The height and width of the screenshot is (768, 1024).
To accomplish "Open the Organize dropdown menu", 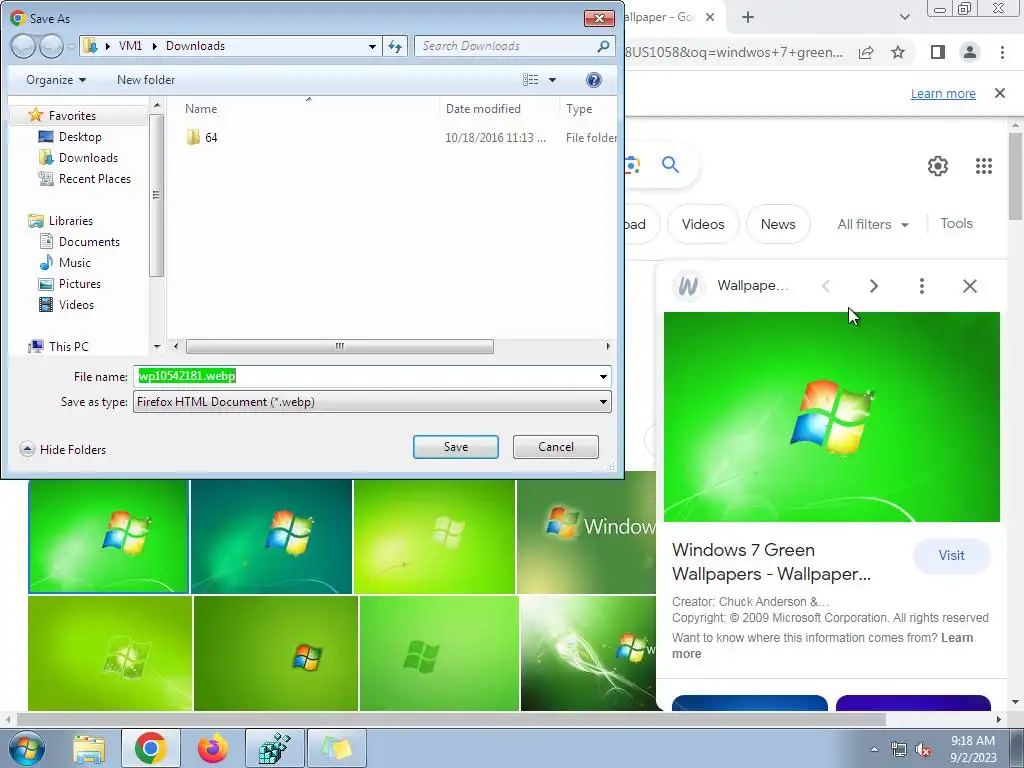I will coord(56,80).
